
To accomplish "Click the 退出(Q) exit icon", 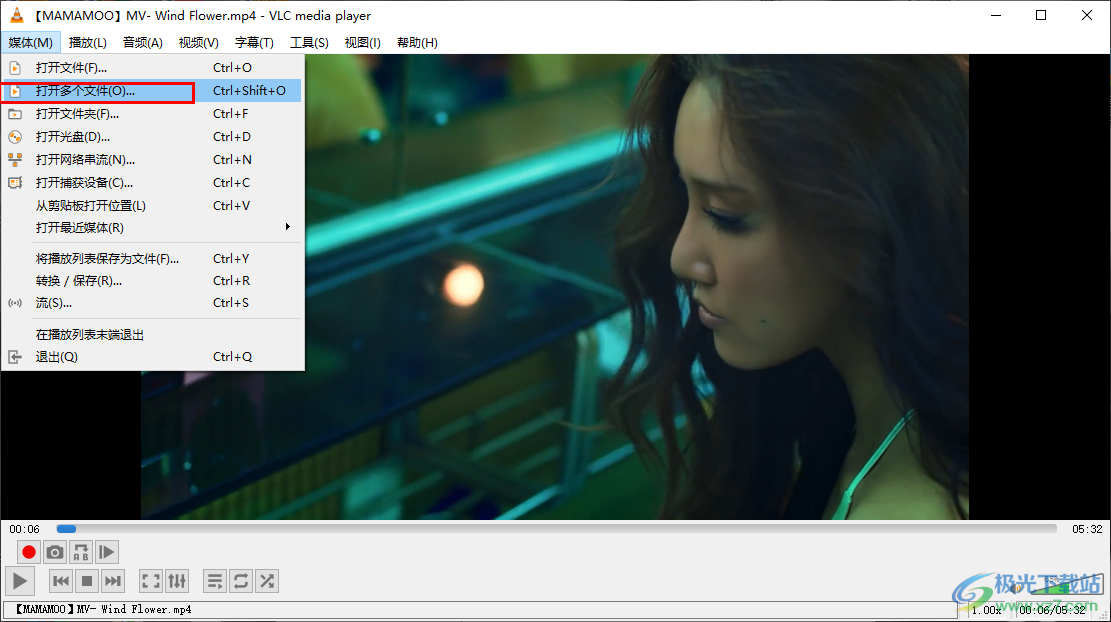I will click(15, 357).
